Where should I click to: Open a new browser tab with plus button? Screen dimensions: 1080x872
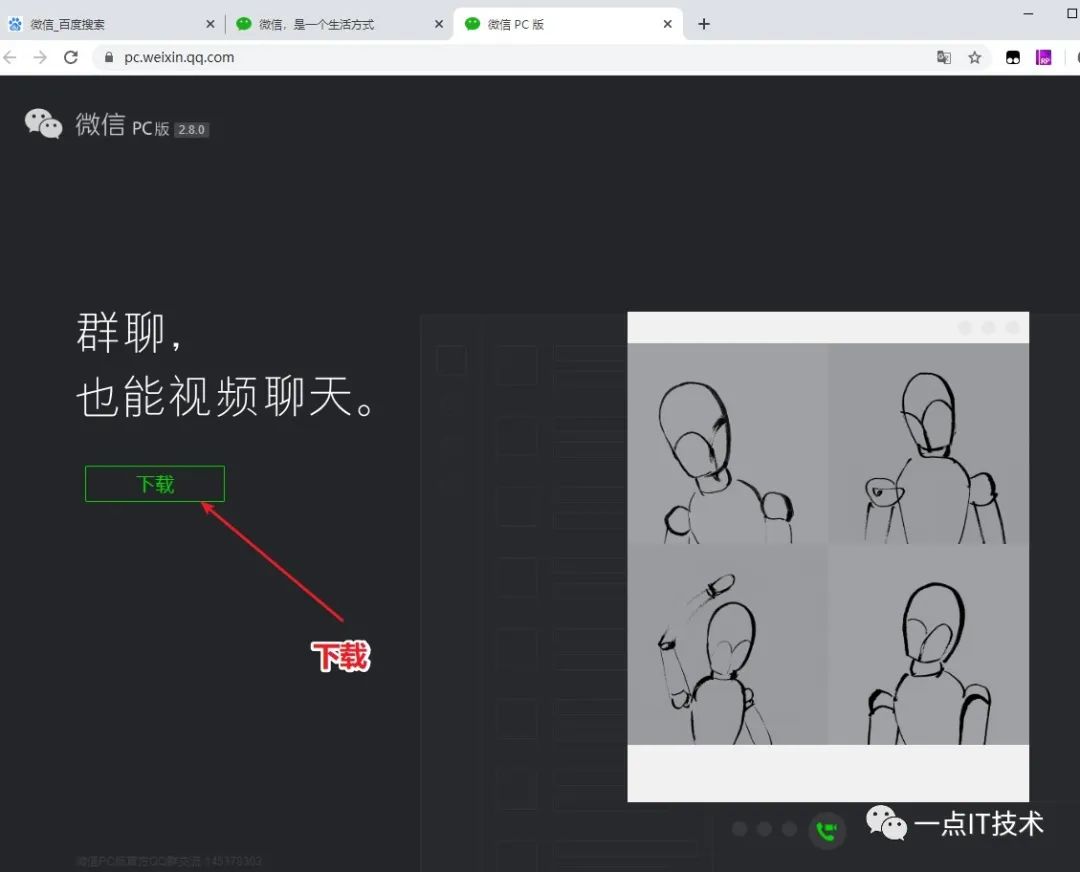[x=703, y=23]
